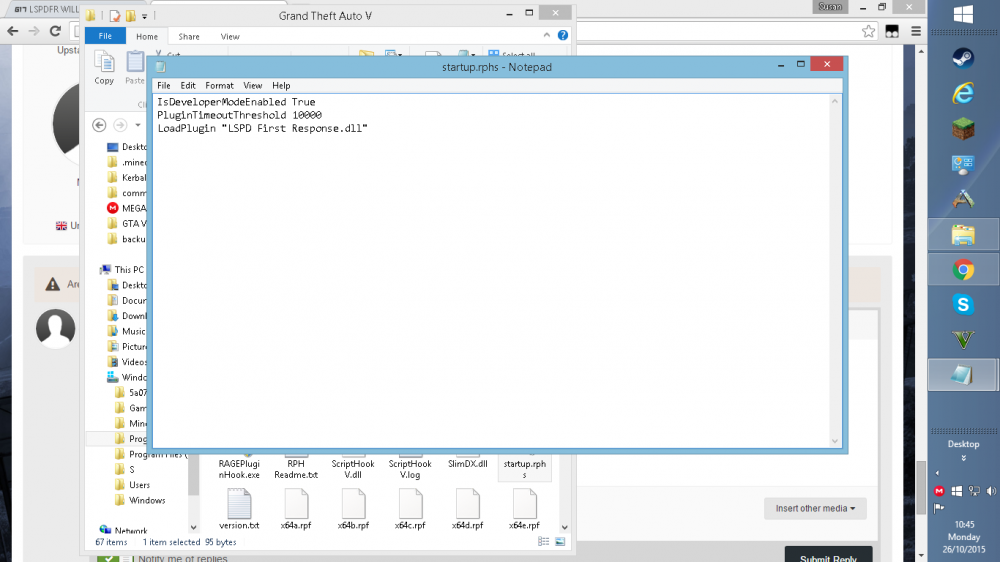
Task: Switch to Explorer Share tab
Action: [189, 36]
